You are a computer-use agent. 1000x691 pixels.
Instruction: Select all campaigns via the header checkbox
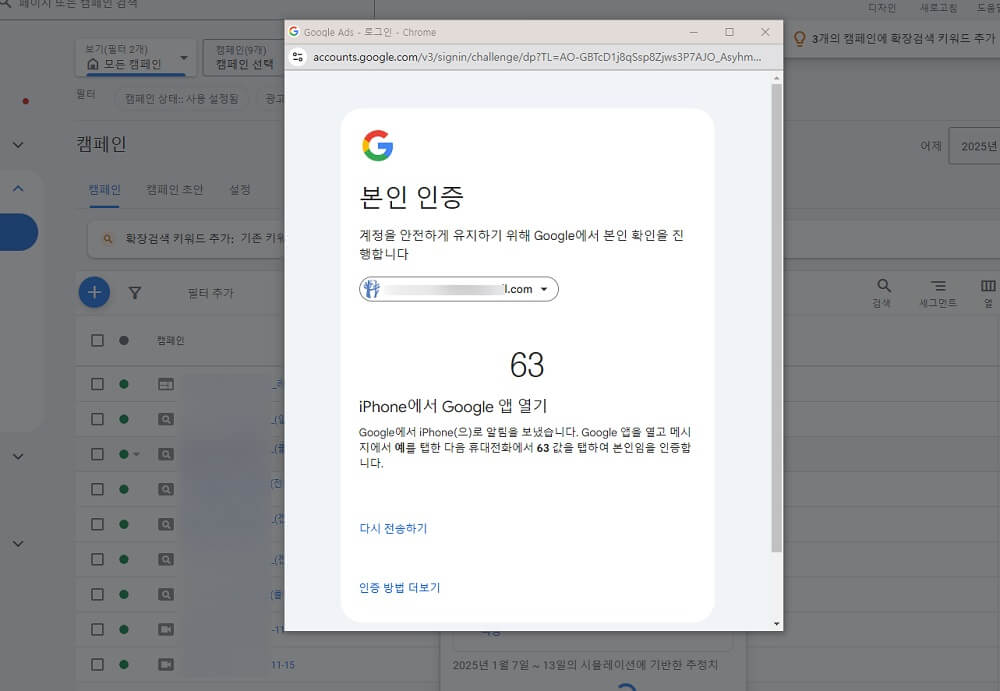click(97, 339)
